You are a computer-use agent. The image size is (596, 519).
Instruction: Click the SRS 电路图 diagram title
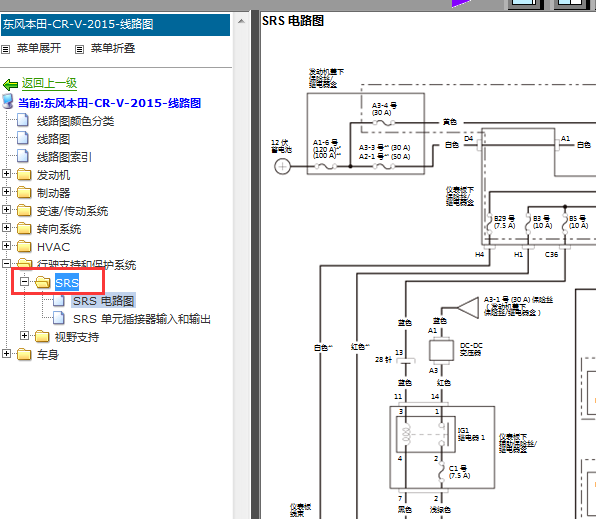(x=293, y=21)
